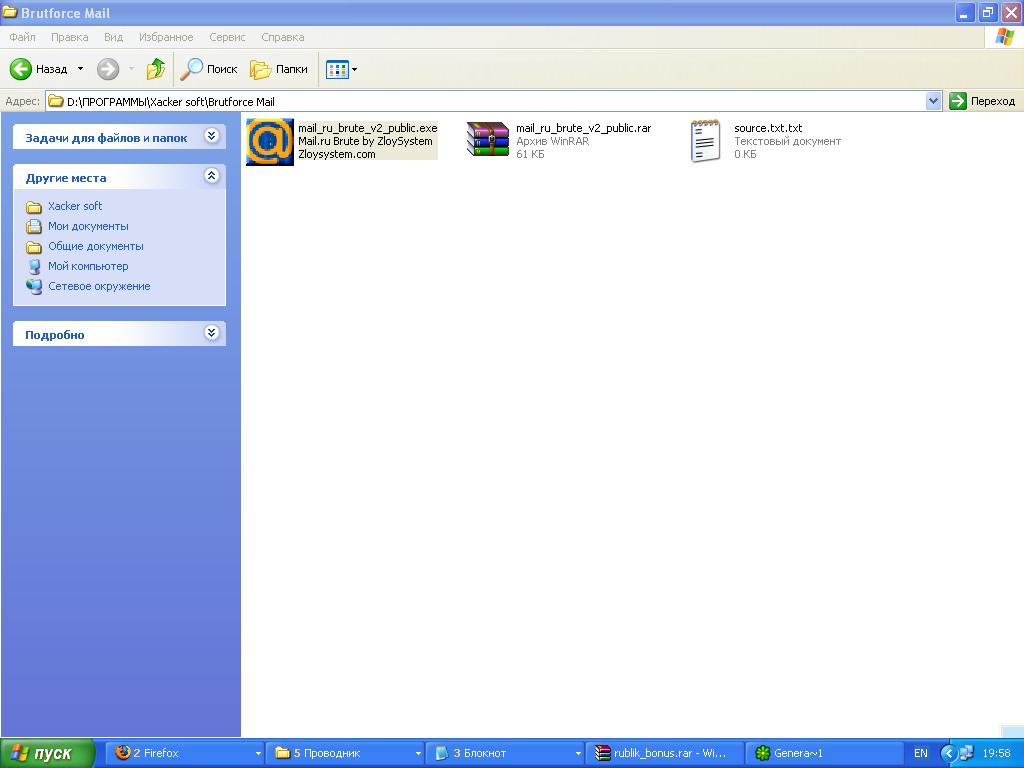Select the mail_ru_brute_v2_public.rar archive icon
The image size is (1024, 768).
pyautogui.click(x=488, y=140)
